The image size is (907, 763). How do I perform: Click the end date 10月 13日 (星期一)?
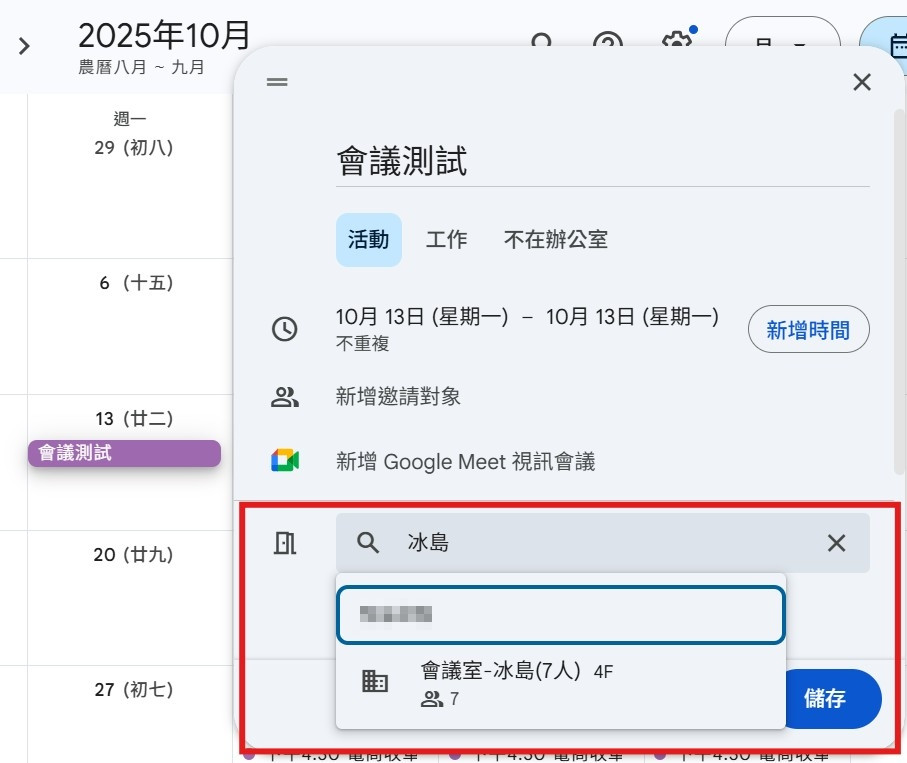pos(632,317)
